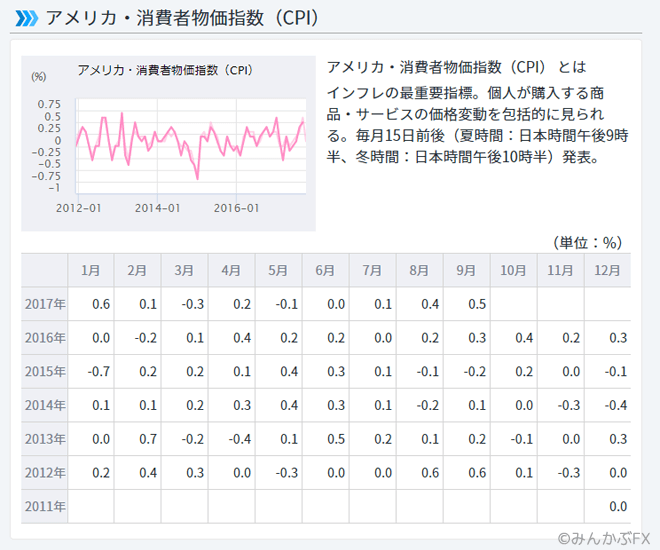Select the 6月 column header
The image size is (660, 550).
(326, 270)
